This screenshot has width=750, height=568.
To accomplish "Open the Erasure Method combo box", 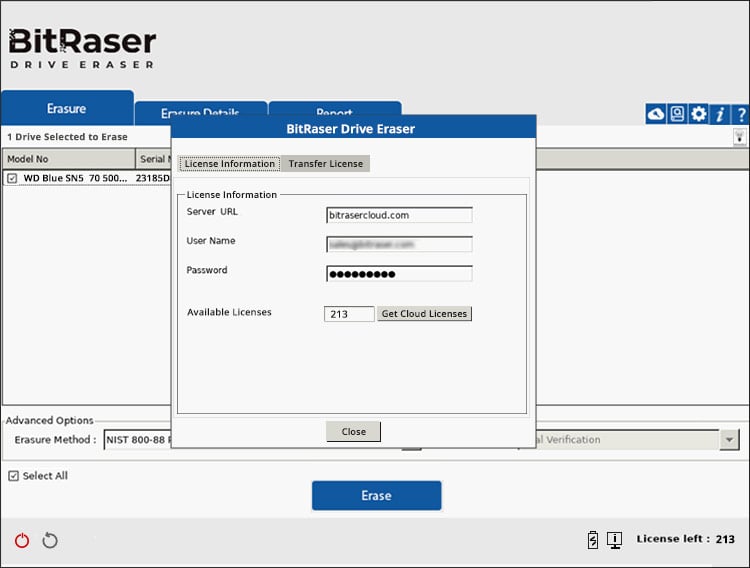I will pyautogui.click(x=137, y=440).
